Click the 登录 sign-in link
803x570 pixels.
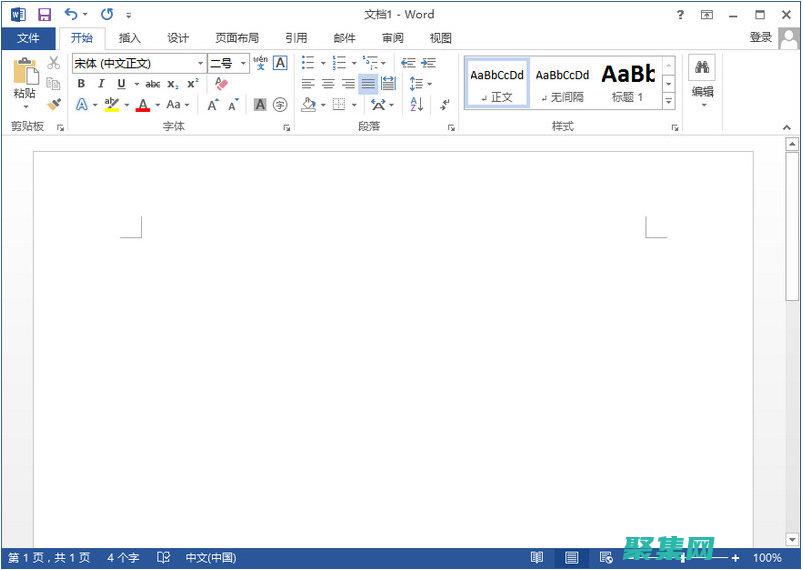tap(761, 37)
